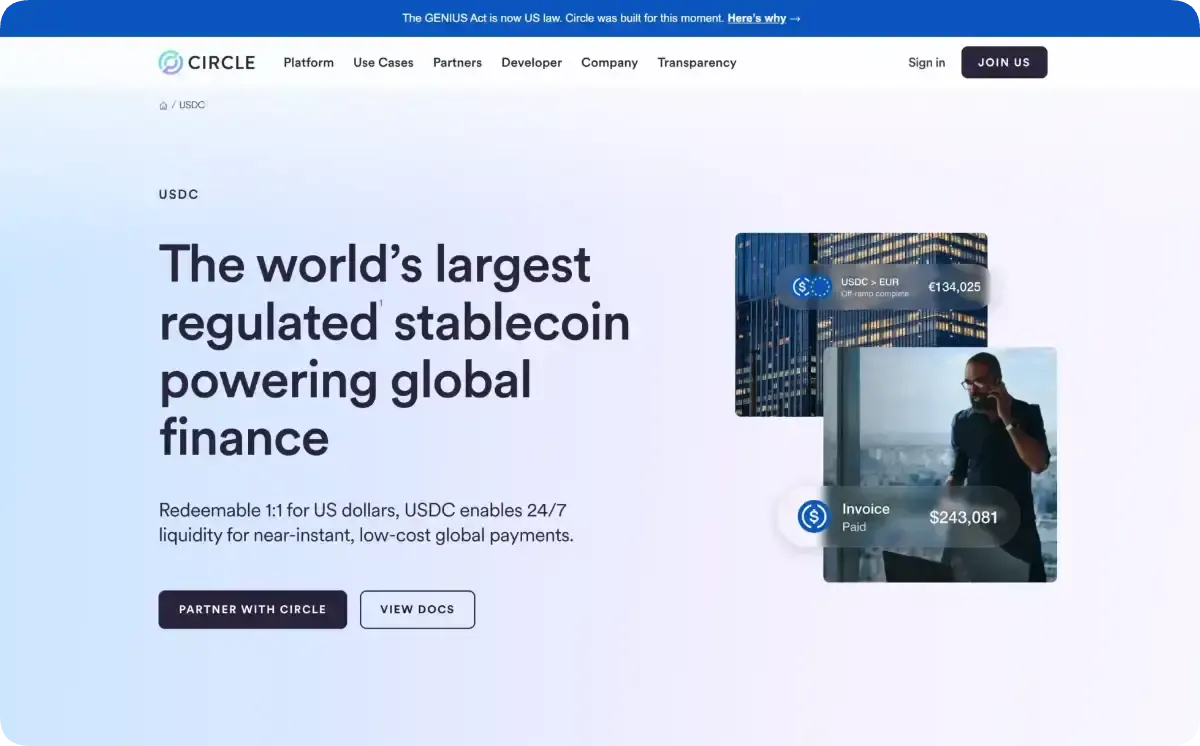Open the Platform menu

(308, 62)
